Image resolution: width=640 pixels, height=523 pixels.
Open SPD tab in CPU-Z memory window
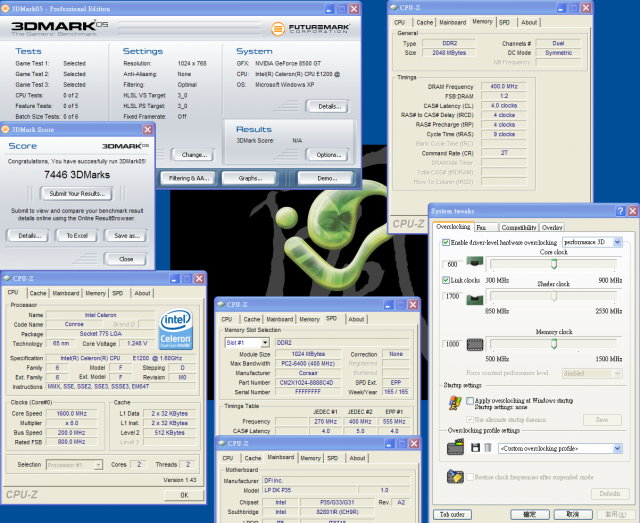pos(504,22)
